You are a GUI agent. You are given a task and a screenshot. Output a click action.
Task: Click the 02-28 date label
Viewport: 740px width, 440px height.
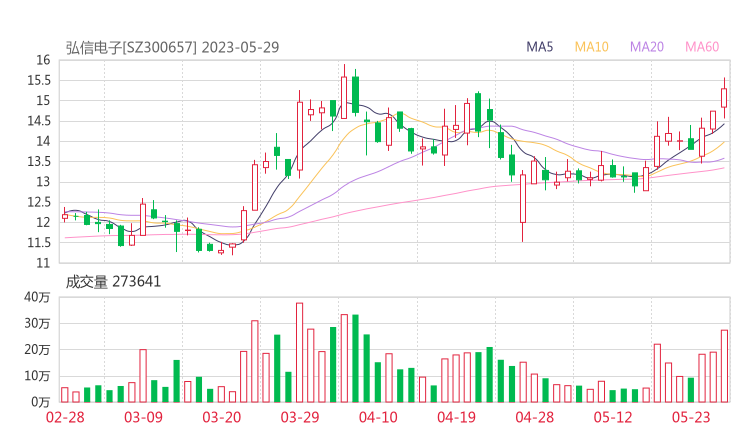pos(65,417)
